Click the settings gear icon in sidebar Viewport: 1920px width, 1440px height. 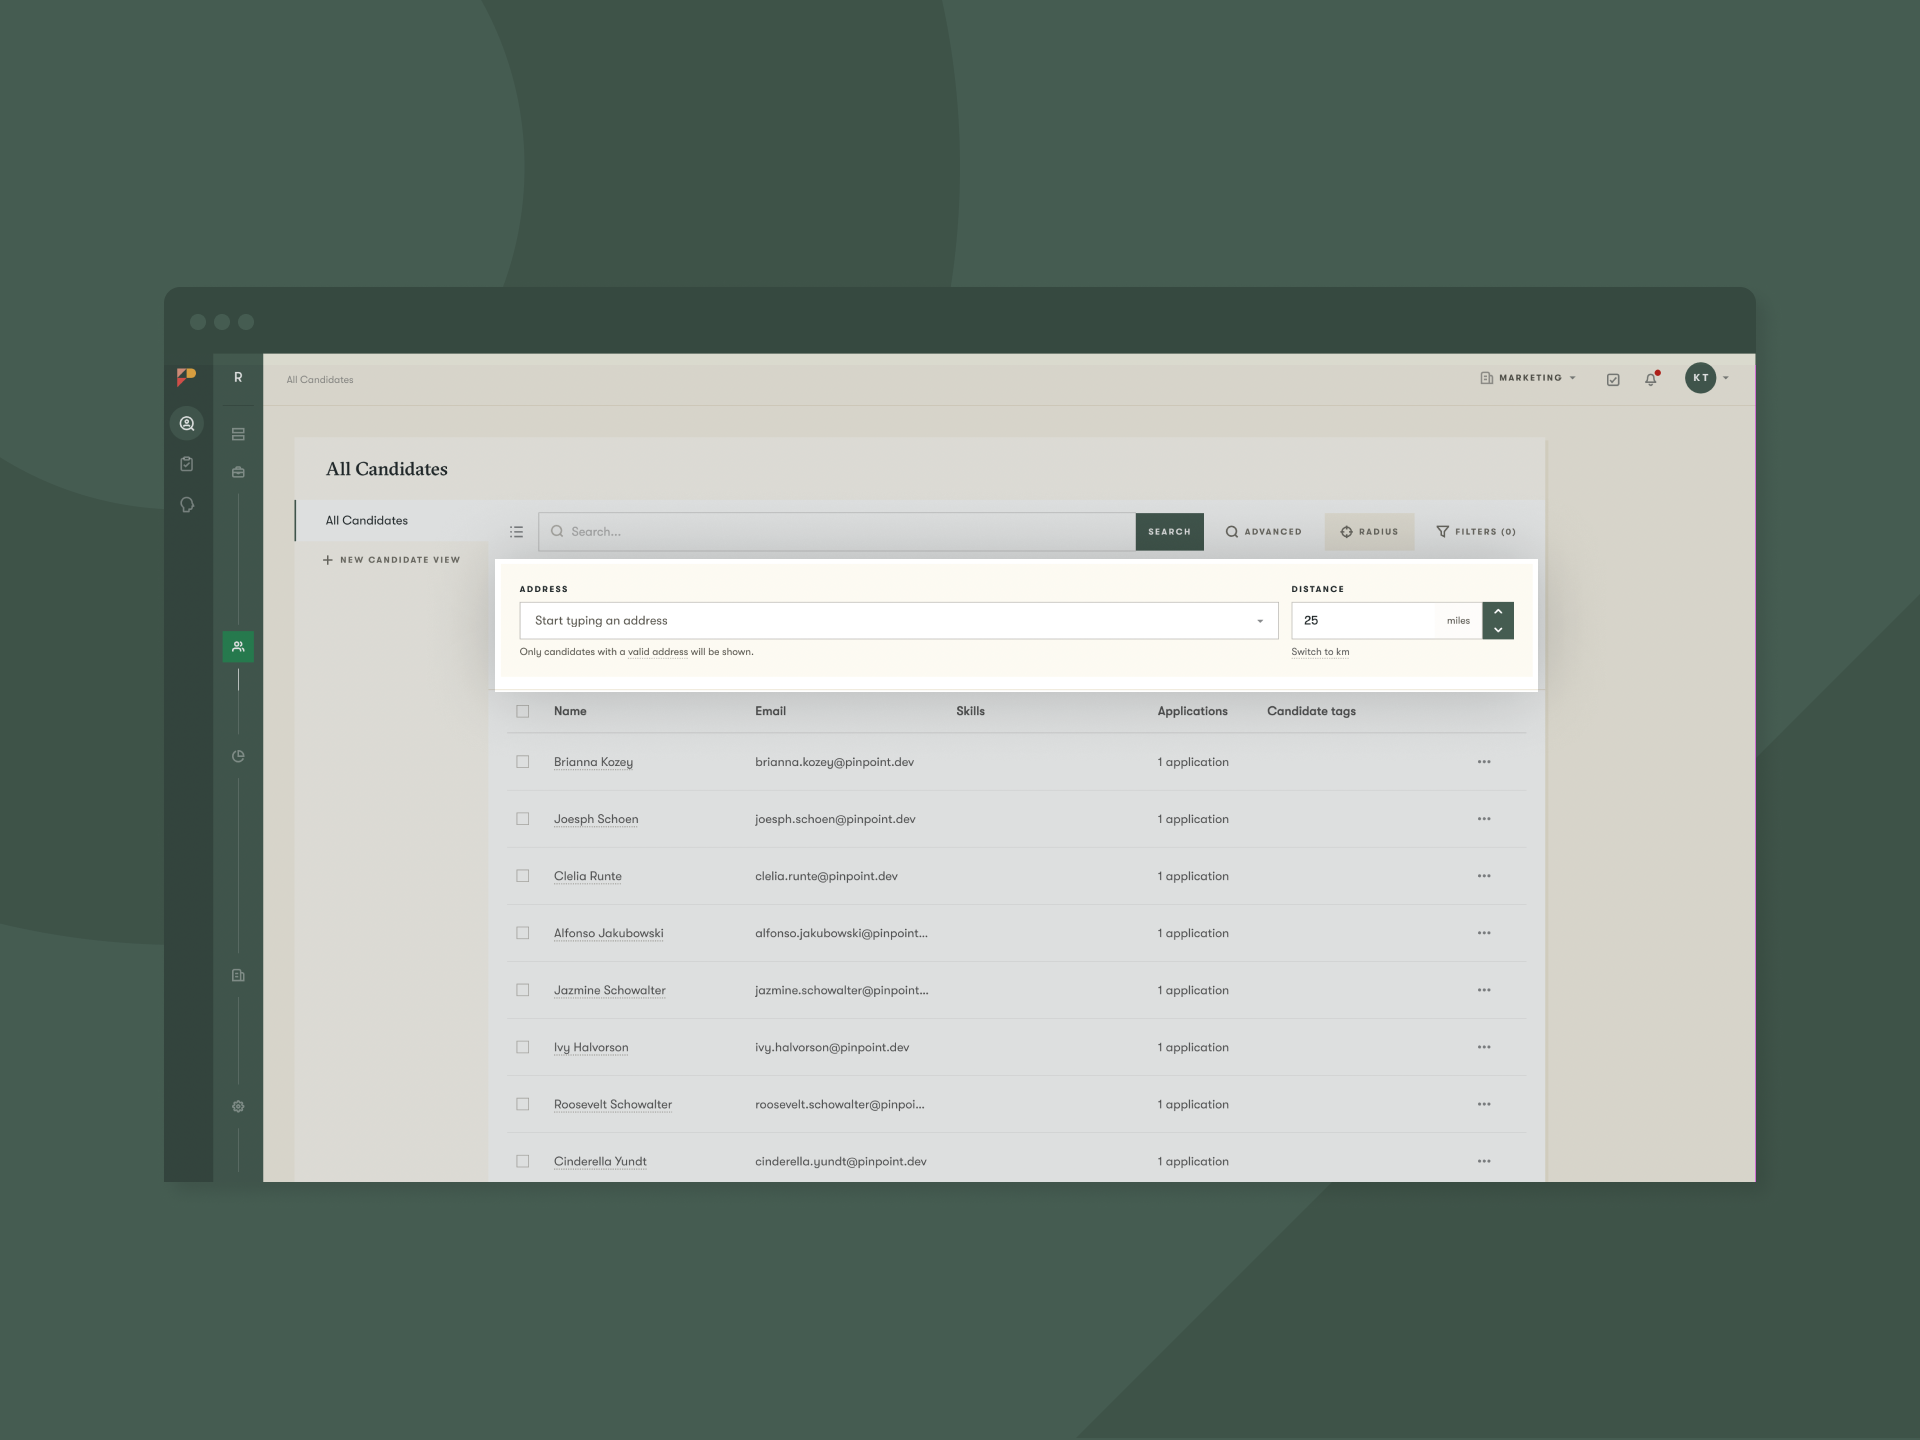tap(238, 1106)
